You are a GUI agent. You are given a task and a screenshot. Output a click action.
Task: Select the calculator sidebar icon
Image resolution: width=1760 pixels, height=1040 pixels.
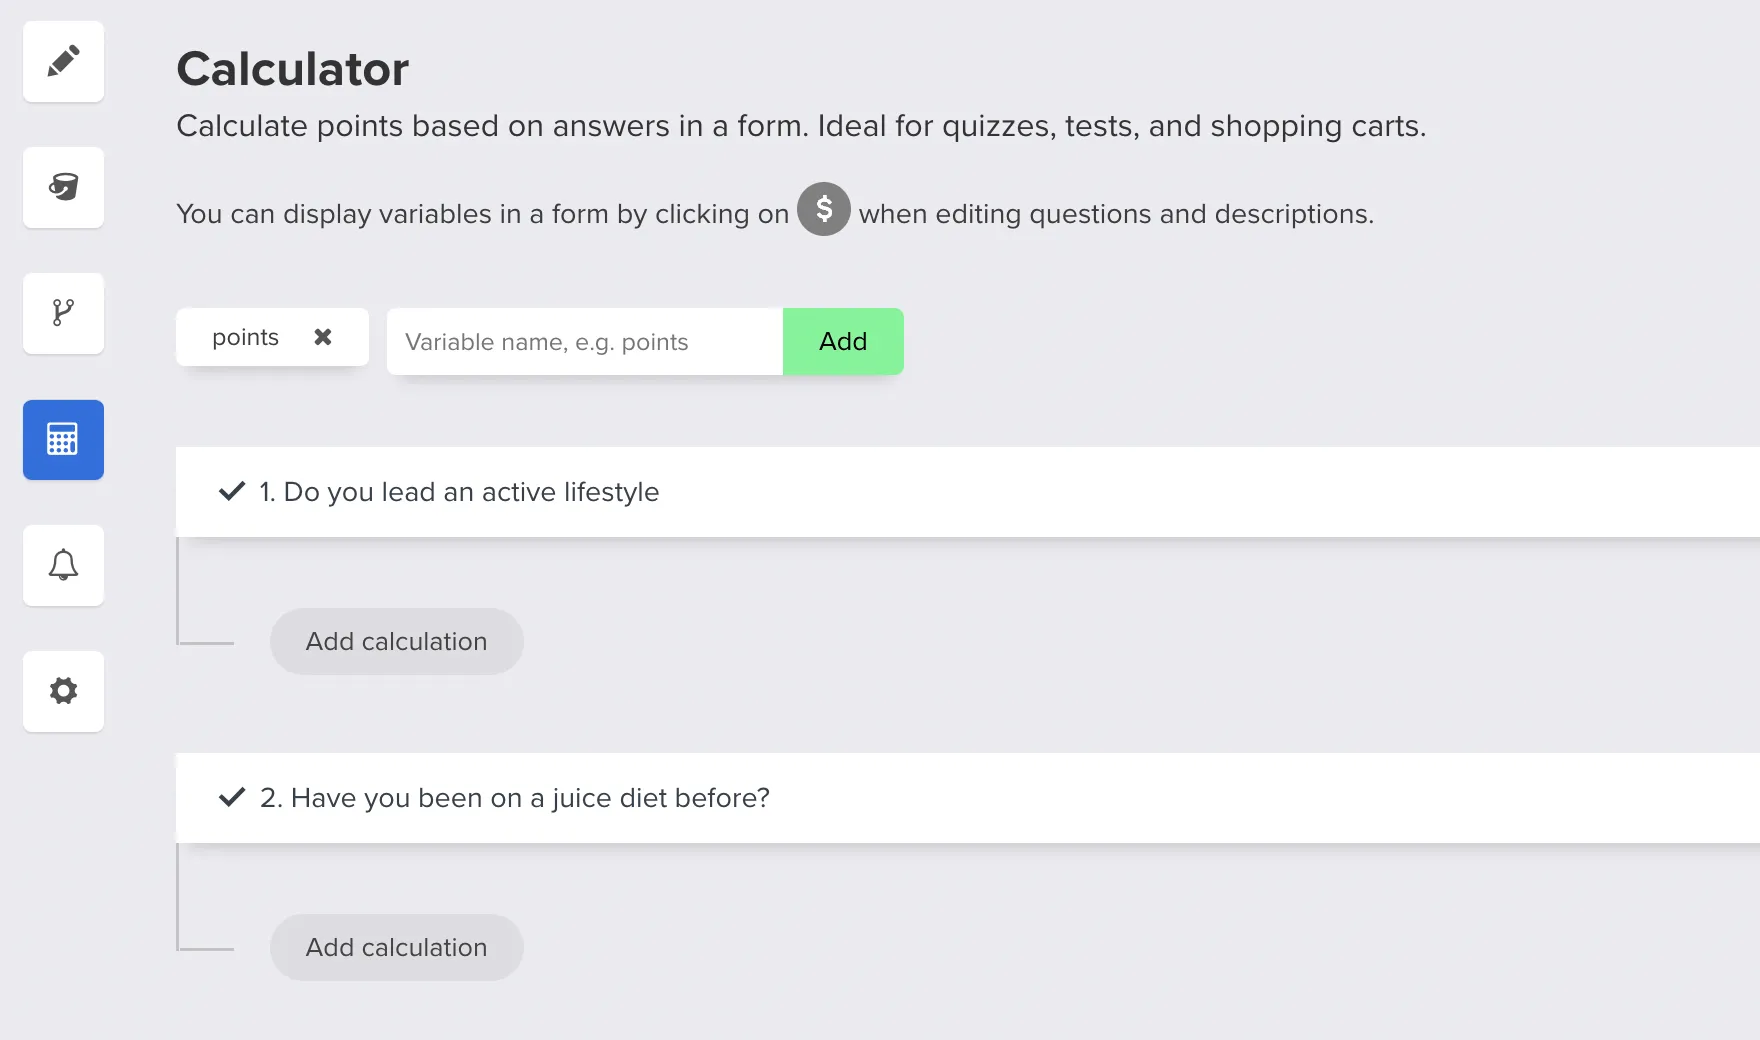coord(63,439)
